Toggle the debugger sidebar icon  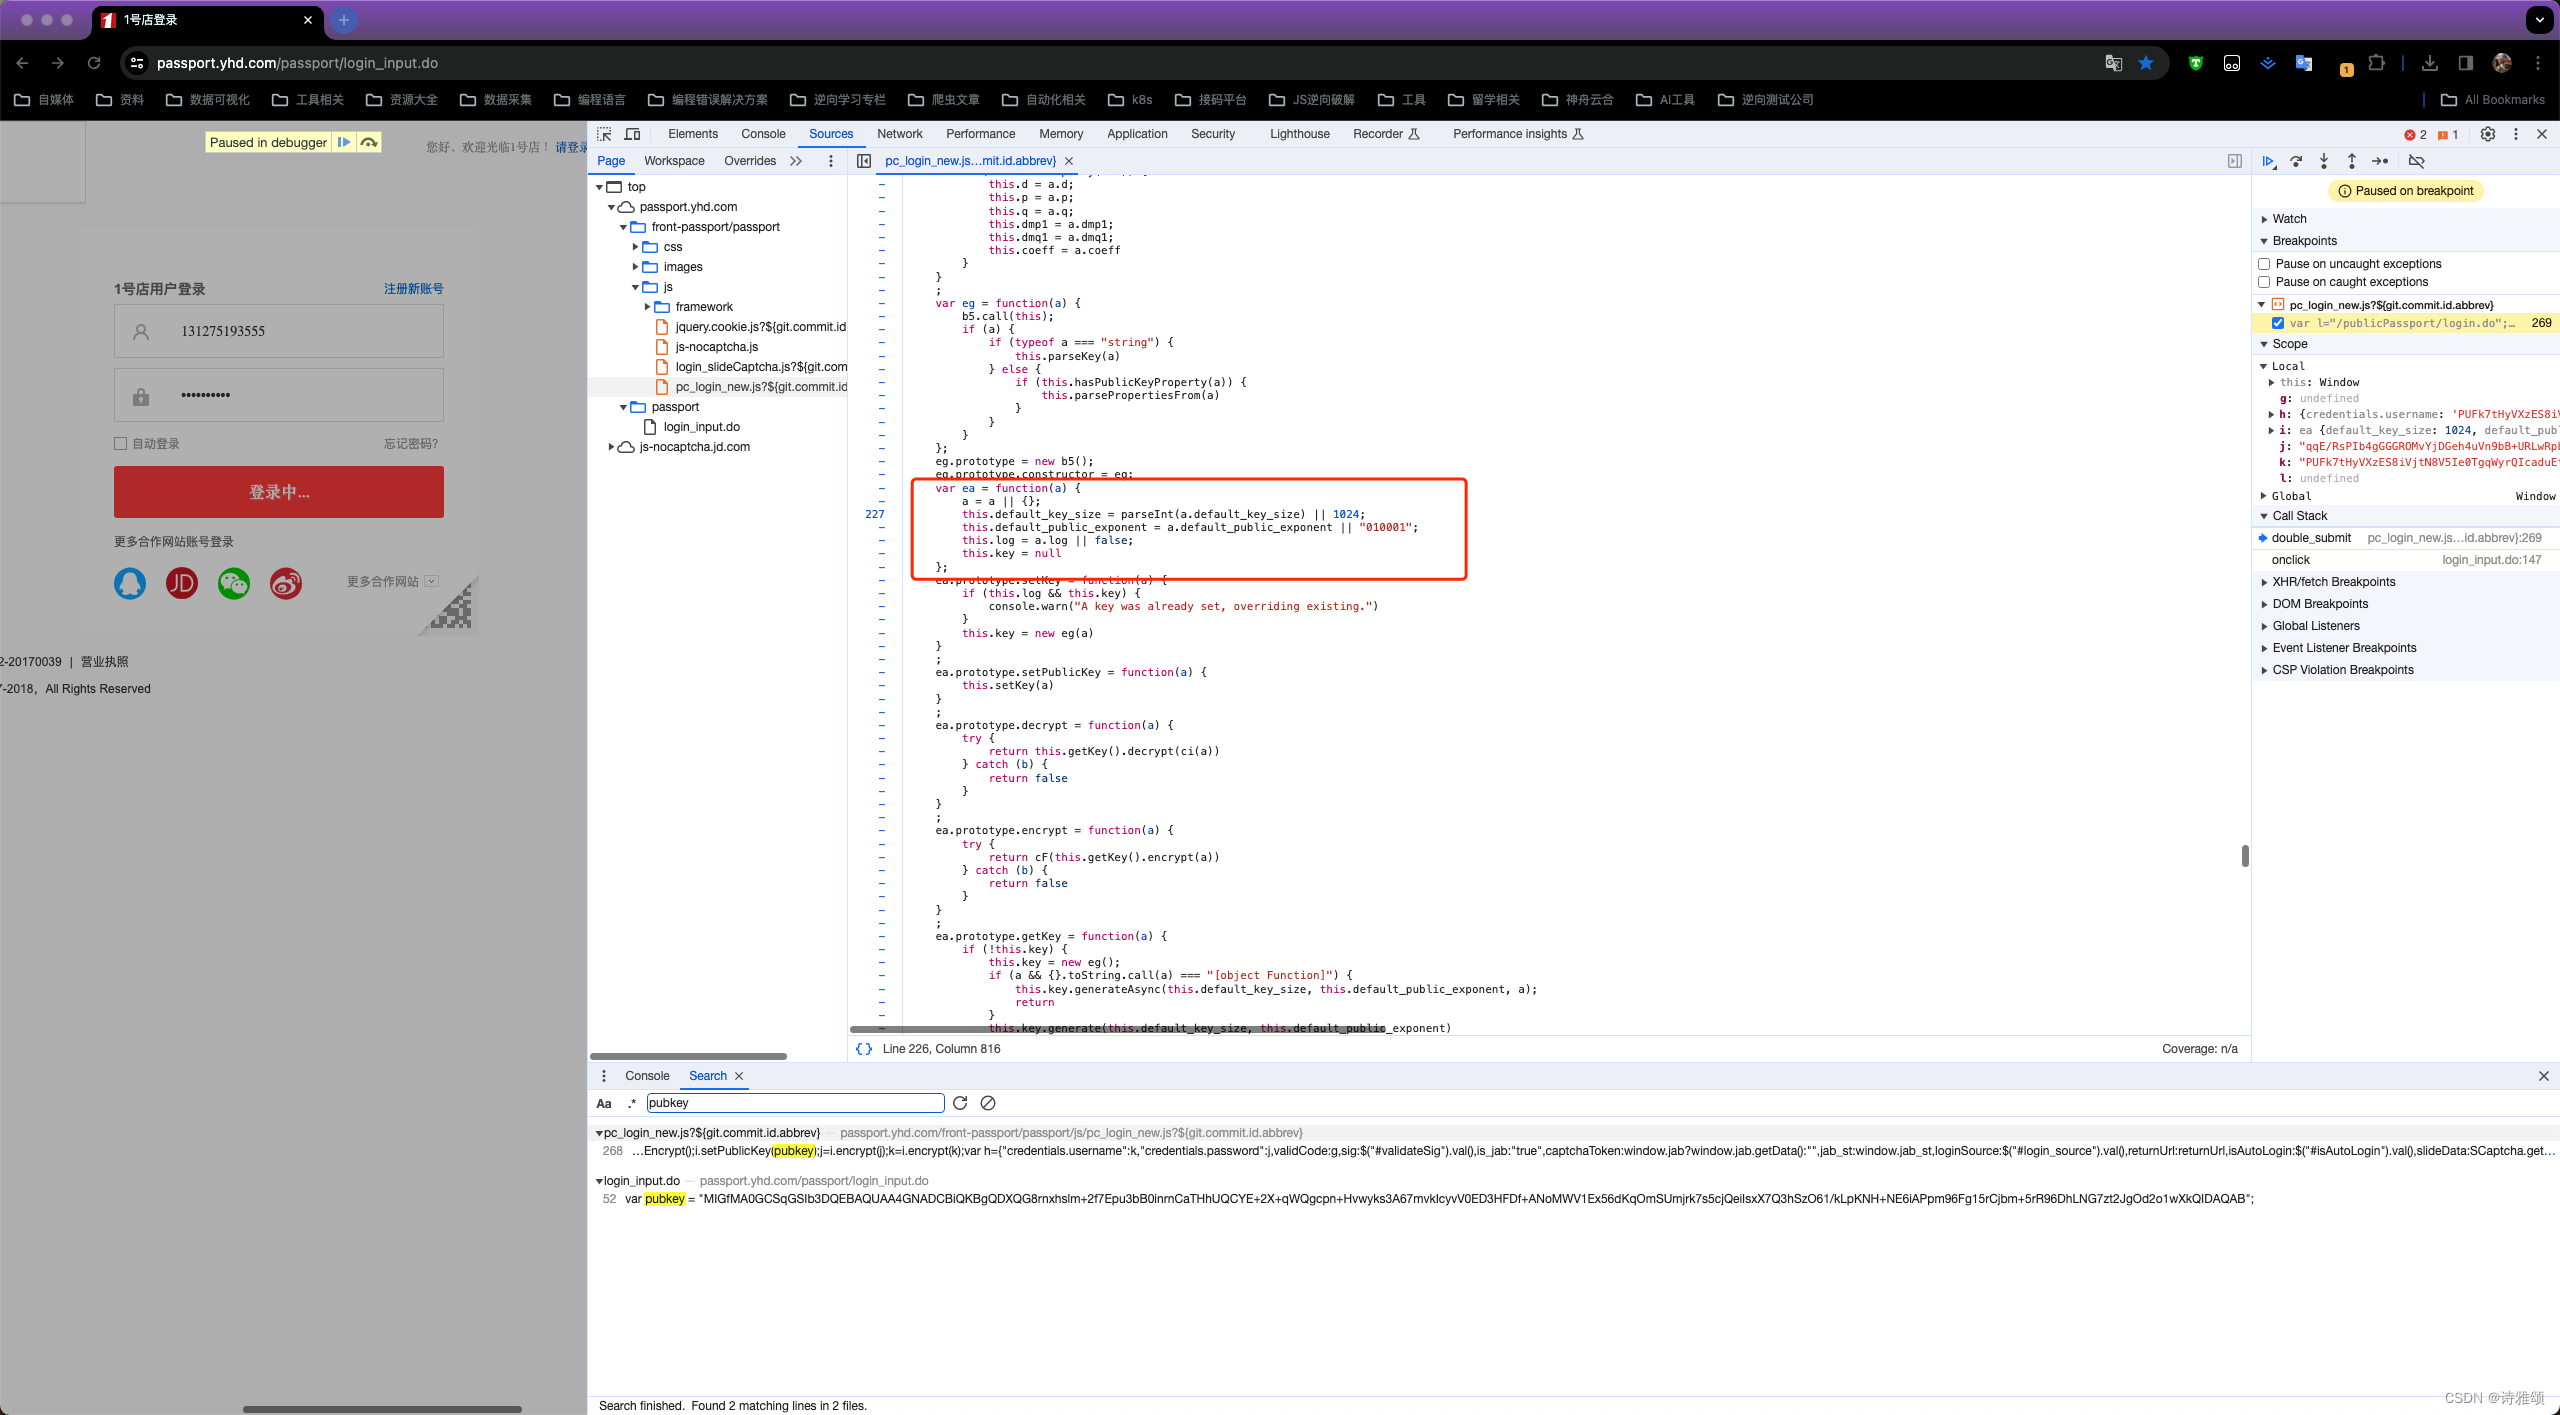pos(2235,161)
